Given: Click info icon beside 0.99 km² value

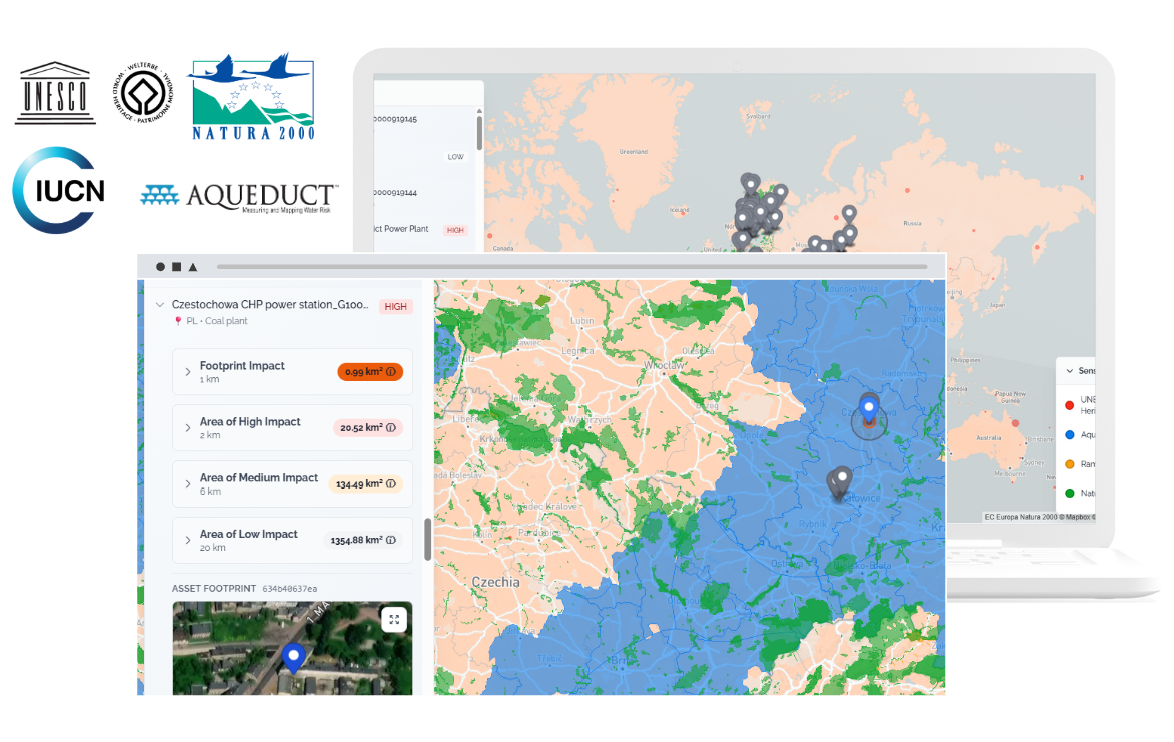Looking at the screenshot, I should [x=391, y=372].
